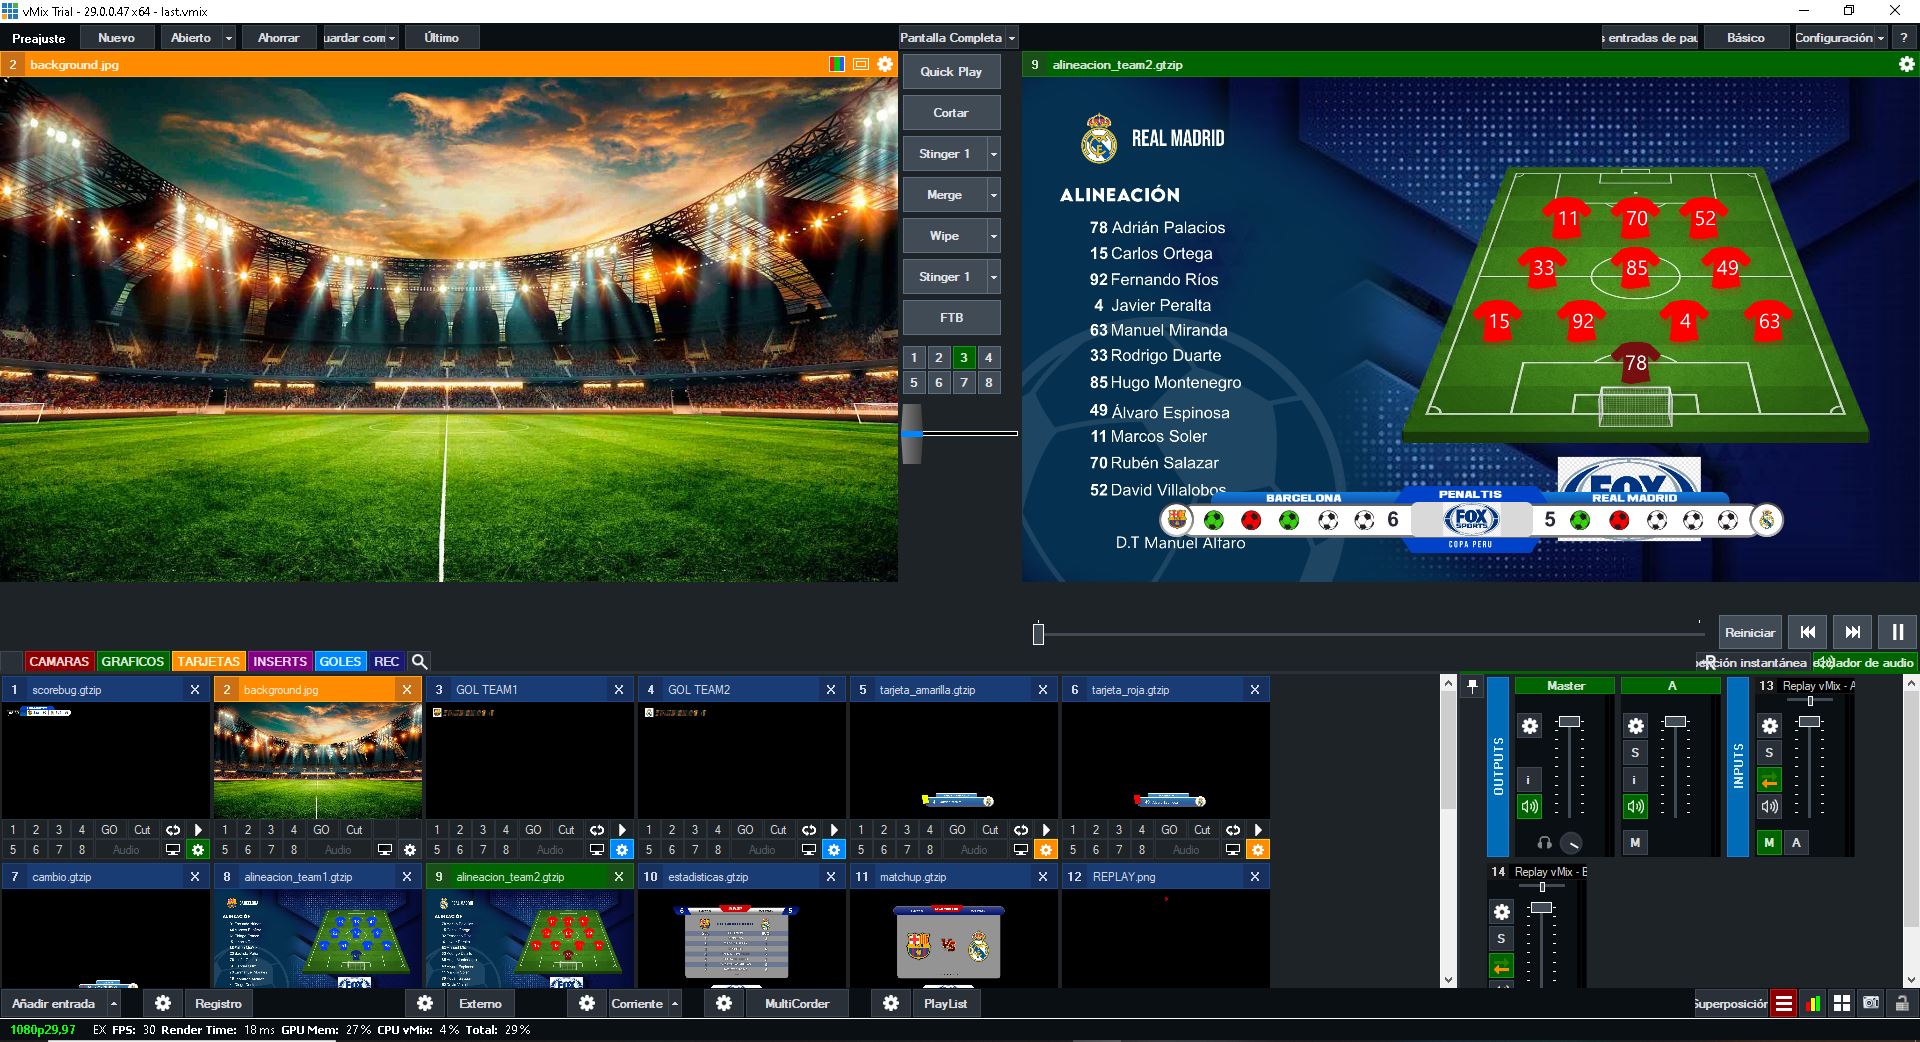Switch to CAMARAS tab
Viewport: 1920px width, 1042px height.
(x=59, y=661)
